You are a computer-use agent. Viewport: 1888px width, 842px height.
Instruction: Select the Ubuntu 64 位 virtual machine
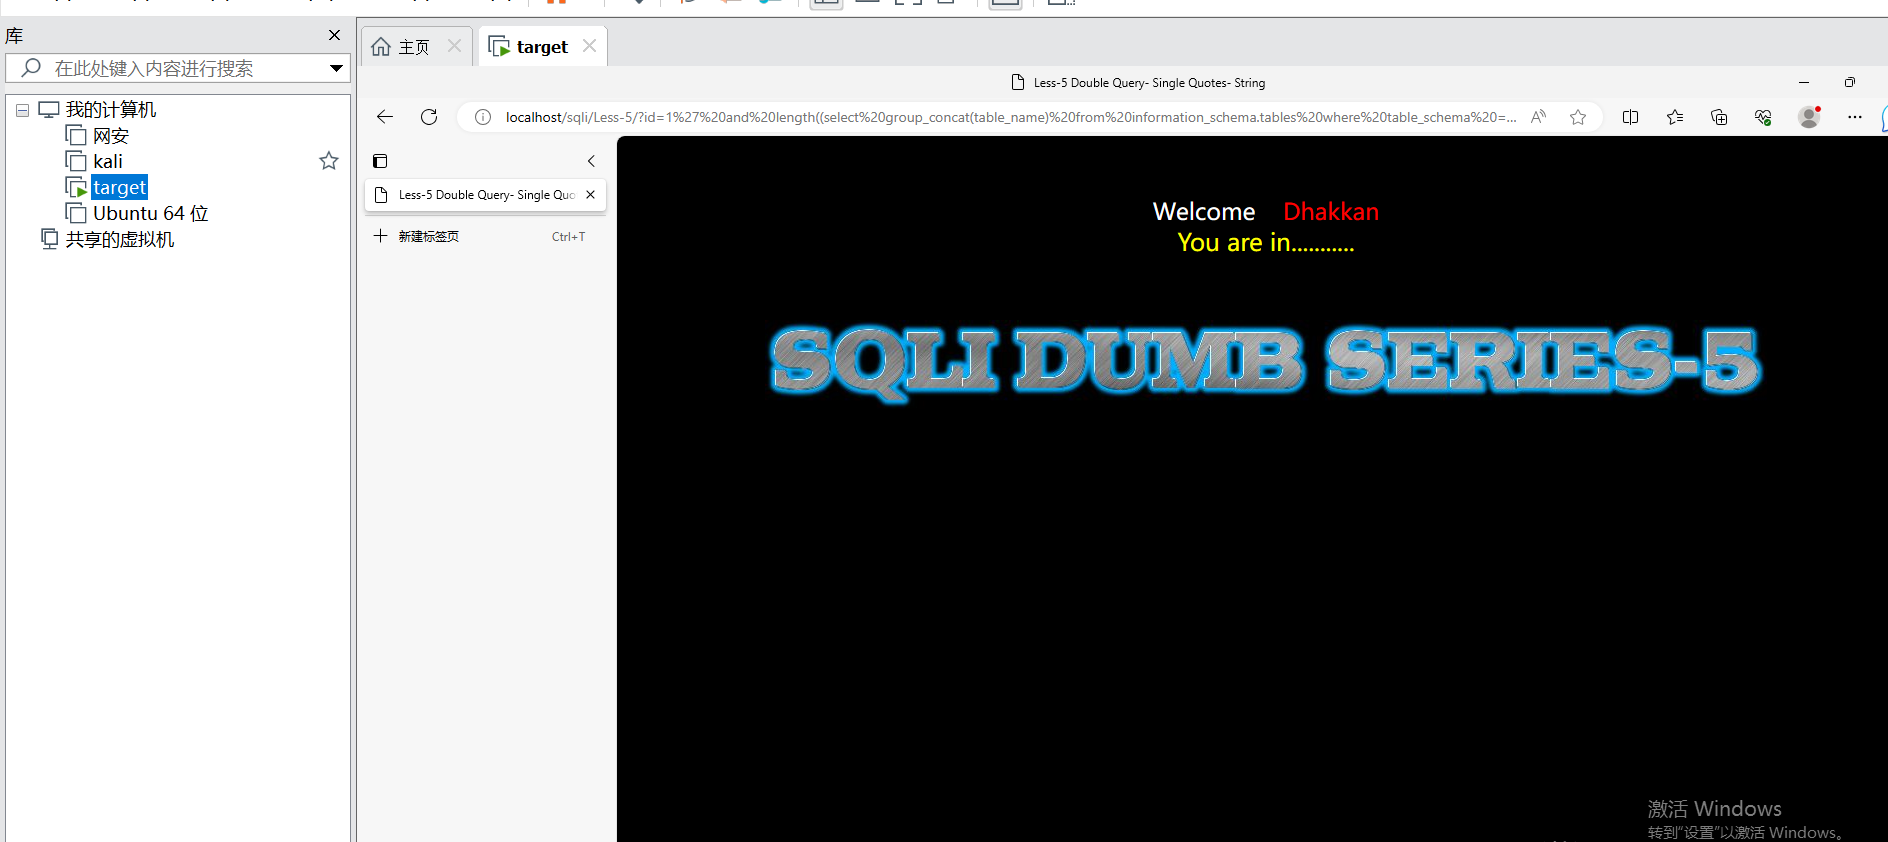coord(151,213)
